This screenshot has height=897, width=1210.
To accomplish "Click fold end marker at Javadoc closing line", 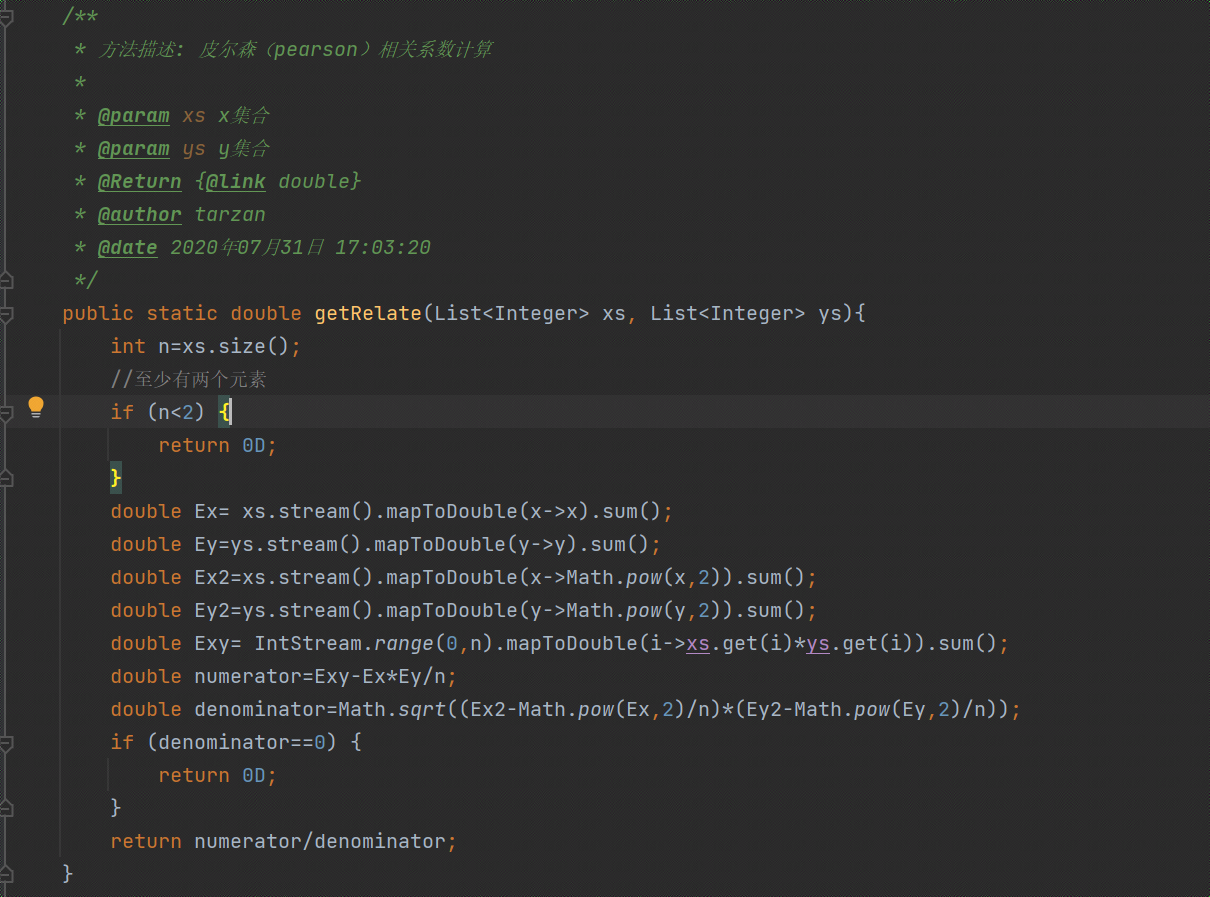I will (6, 278).
